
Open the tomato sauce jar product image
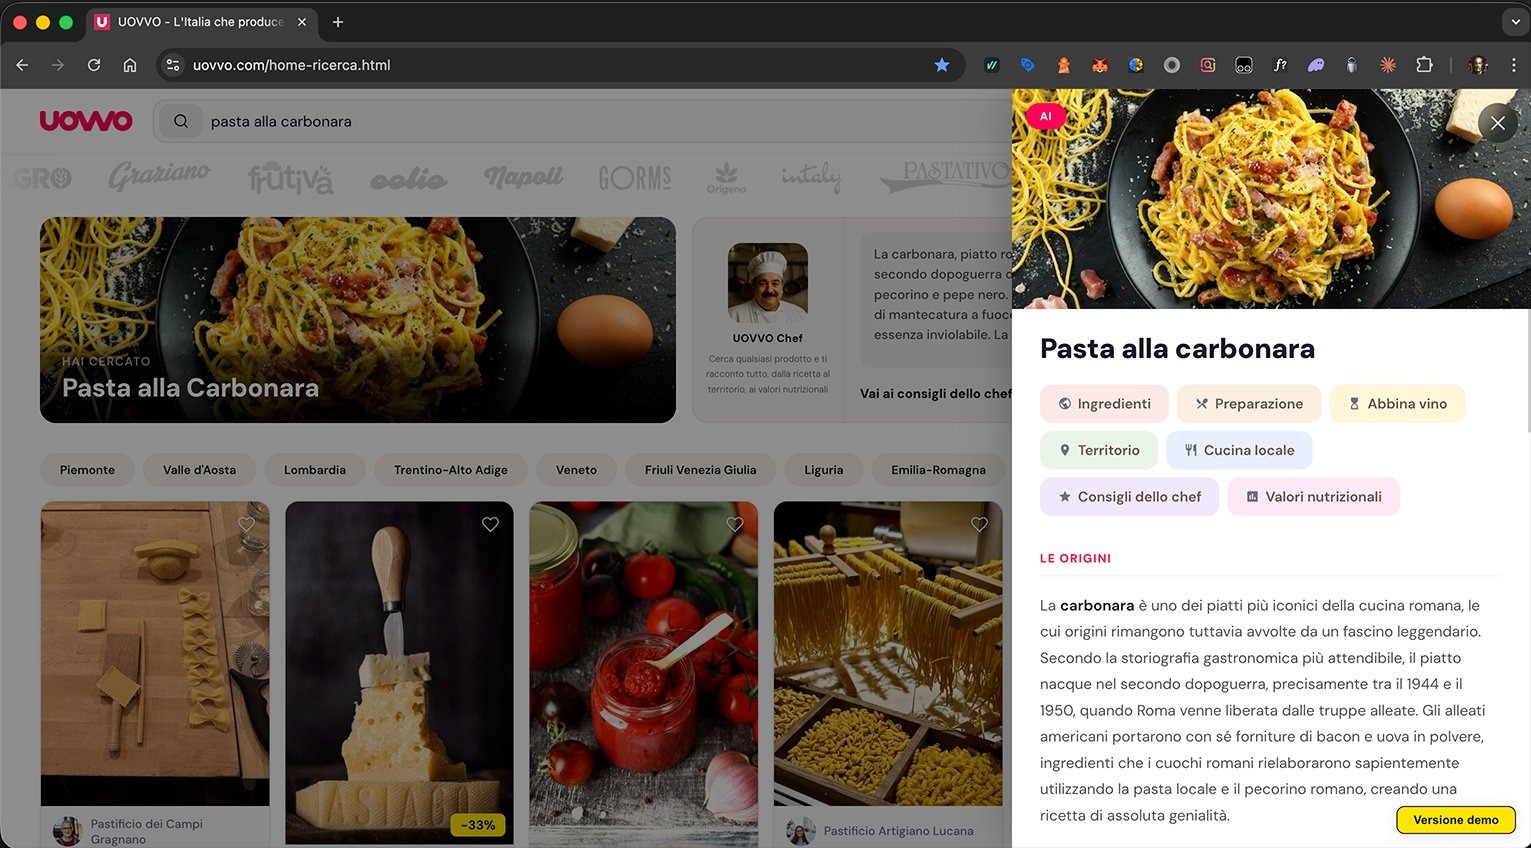click(x=644, y=675)
